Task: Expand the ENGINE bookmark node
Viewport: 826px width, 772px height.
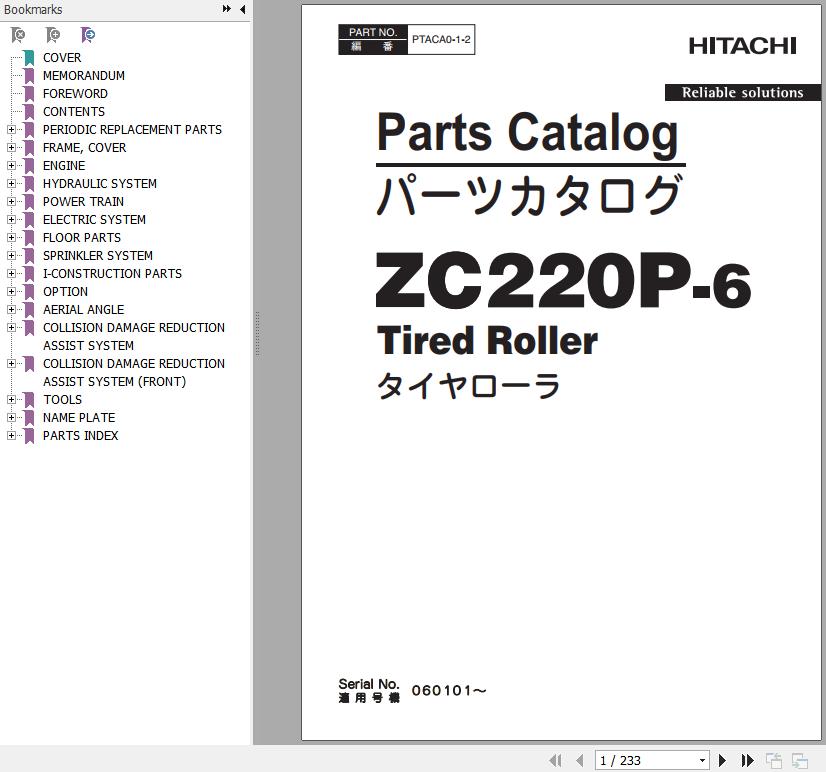Action: pos(11,165)
